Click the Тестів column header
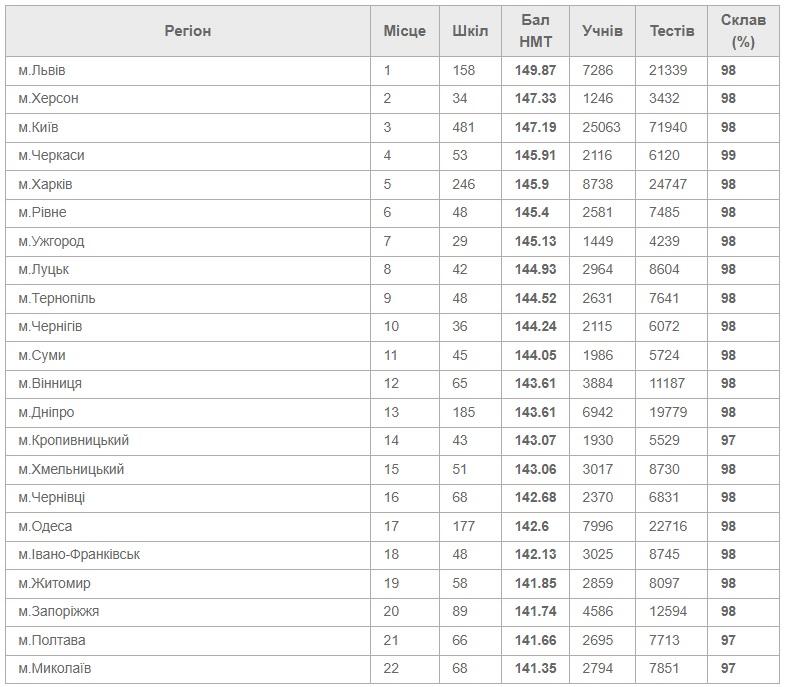Screen dimensions: 787x687 [672, 31]
